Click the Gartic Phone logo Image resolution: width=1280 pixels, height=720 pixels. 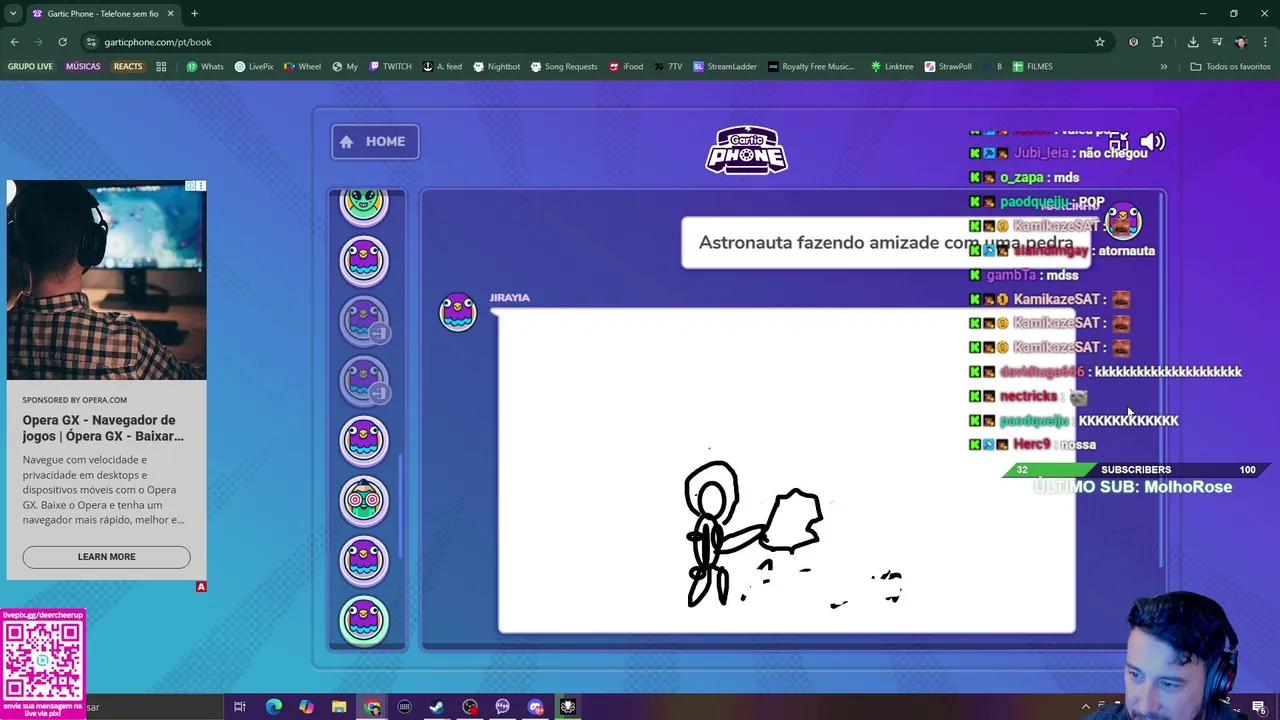pos(747,150)
